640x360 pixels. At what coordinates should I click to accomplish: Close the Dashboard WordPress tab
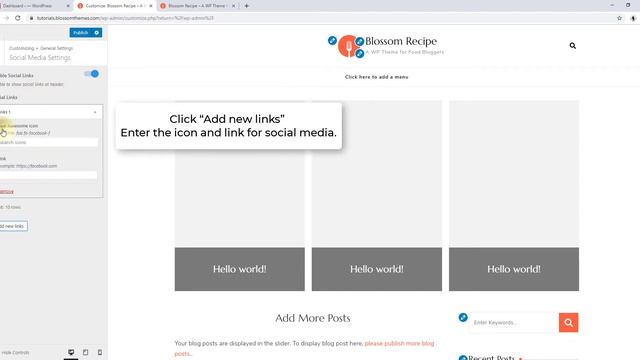coord(68,6)
